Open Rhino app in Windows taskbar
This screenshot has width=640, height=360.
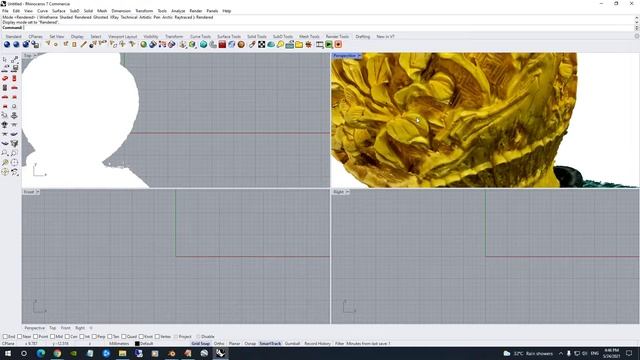click(220, 353)
